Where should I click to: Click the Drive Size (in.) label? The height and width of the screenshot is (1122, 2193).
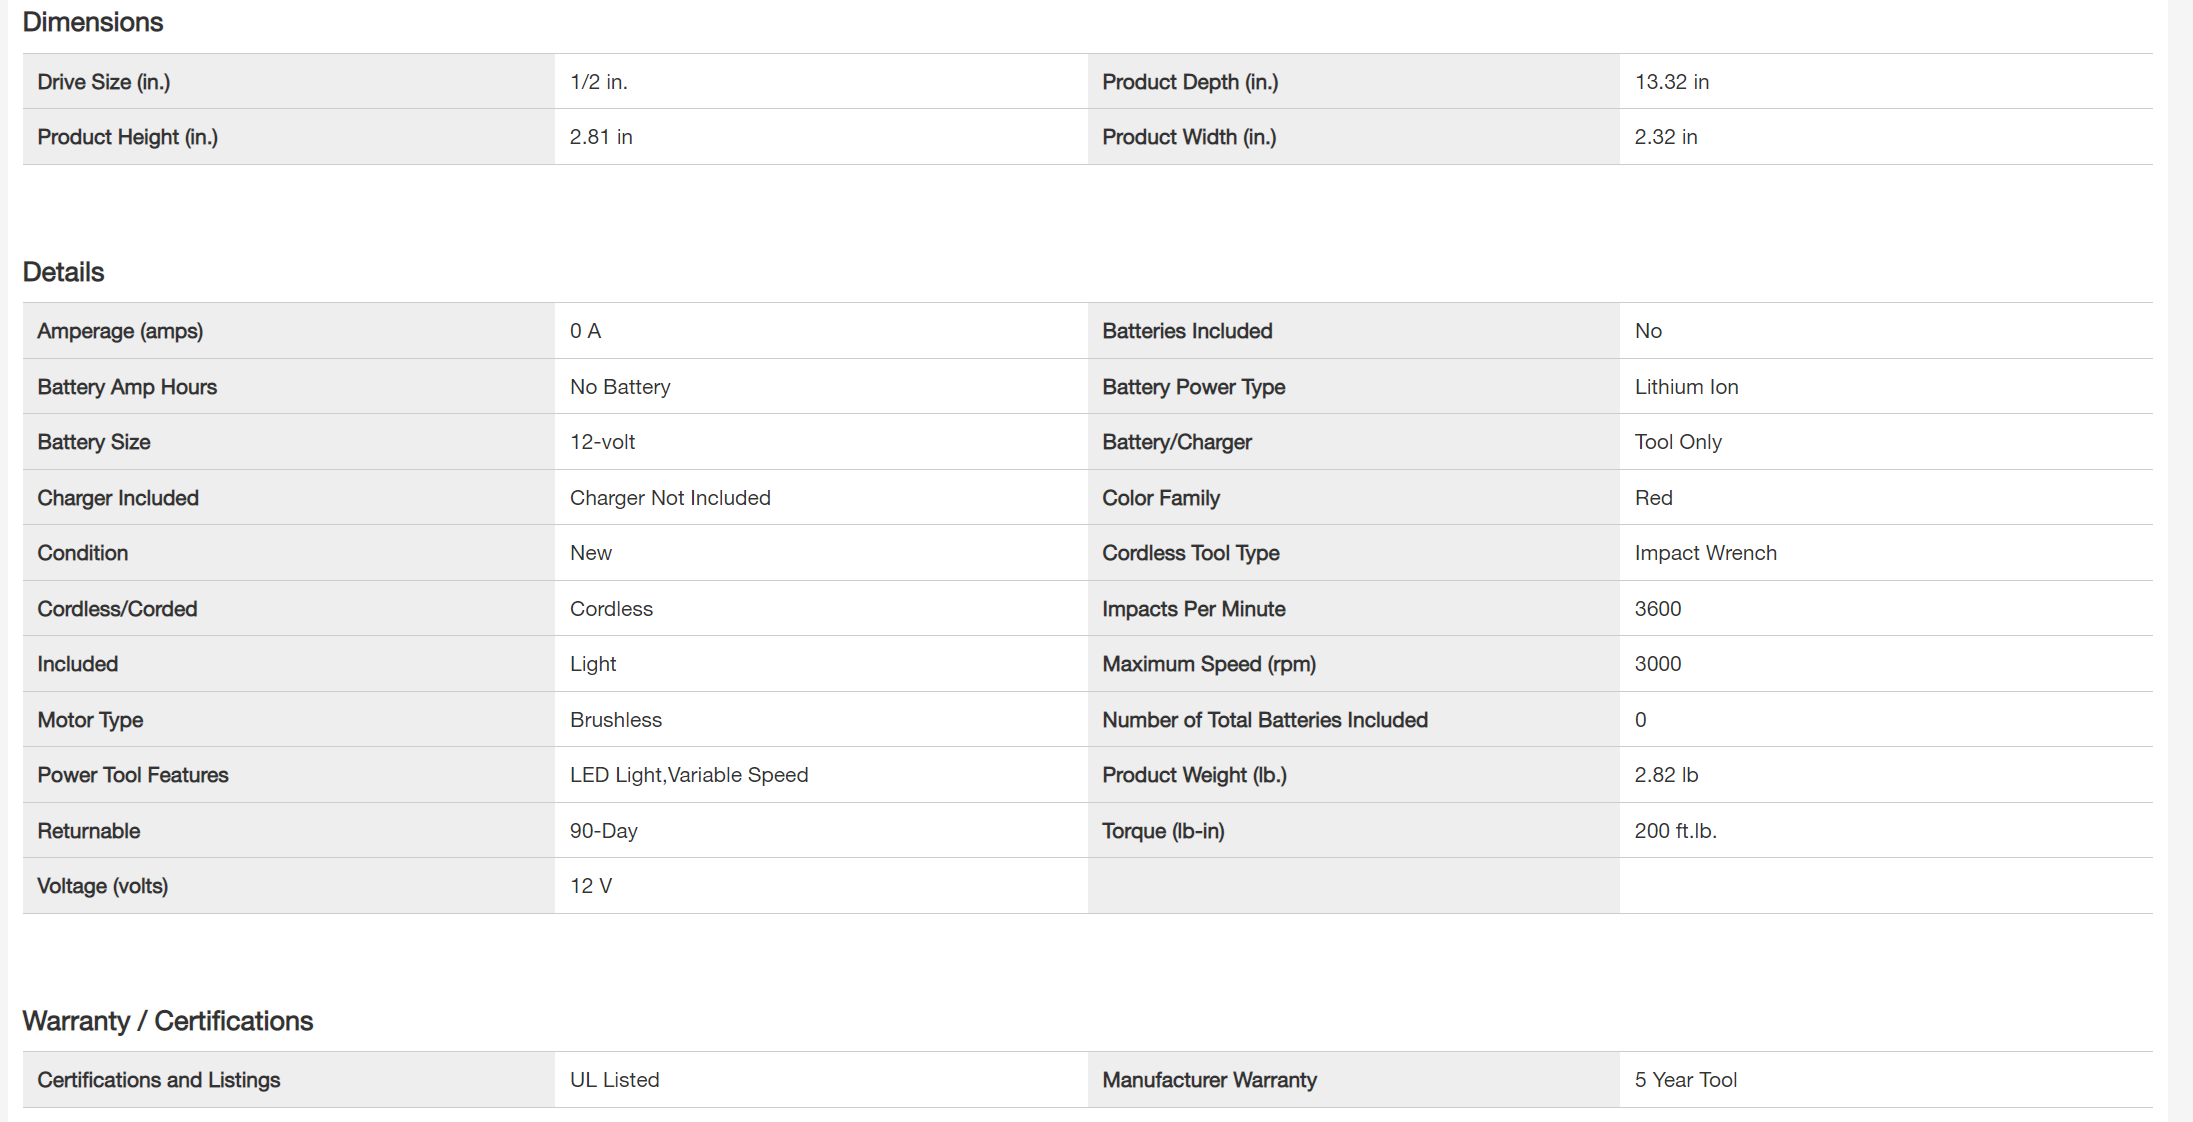coord(104,82)
